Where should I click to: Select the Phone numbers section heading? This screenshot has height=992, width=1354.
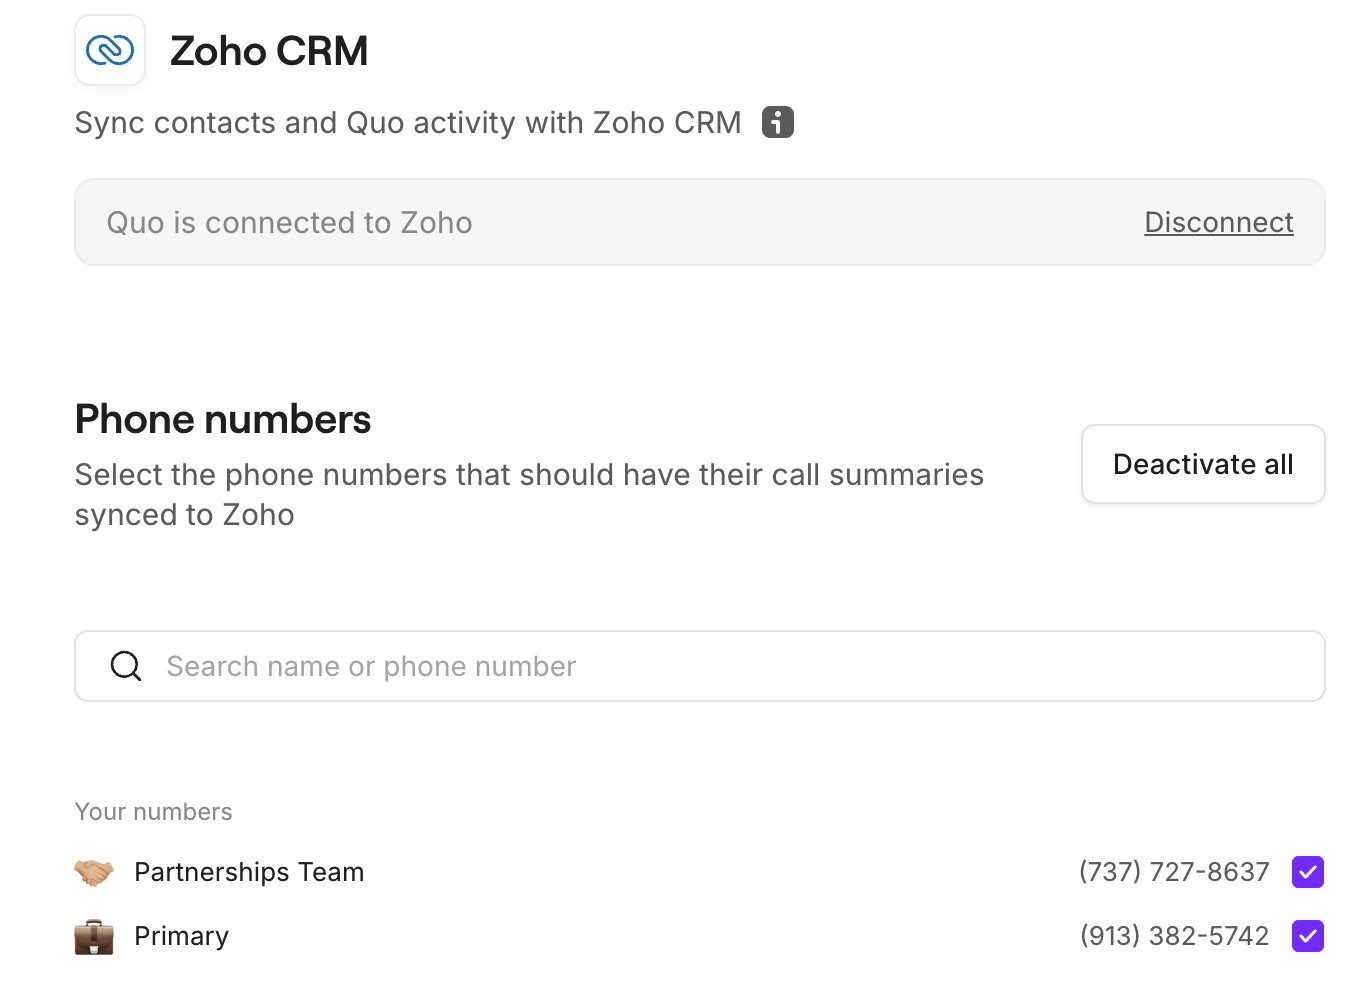222,419
